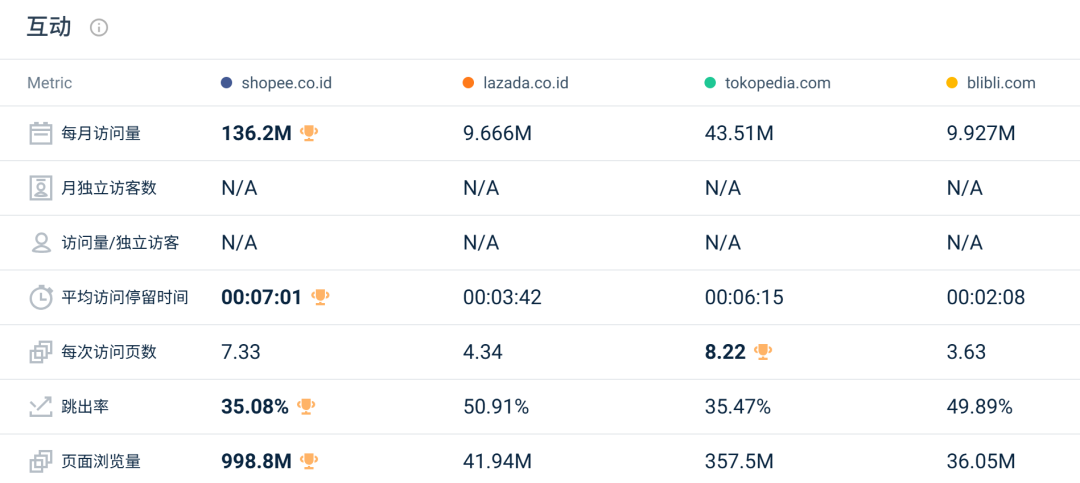Click the 4.34 pages per visit value

click(483, 352)
